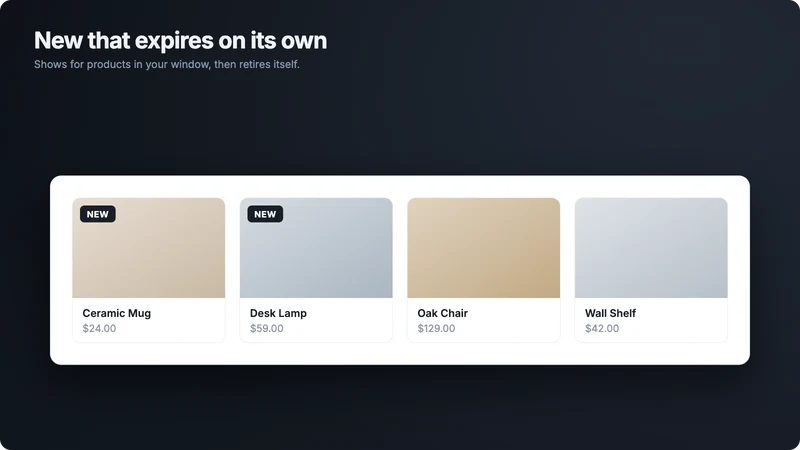800x450 pixels.
Task: Select the $24.00 price label
Action: pyautogui.click(x=99, y=329)
